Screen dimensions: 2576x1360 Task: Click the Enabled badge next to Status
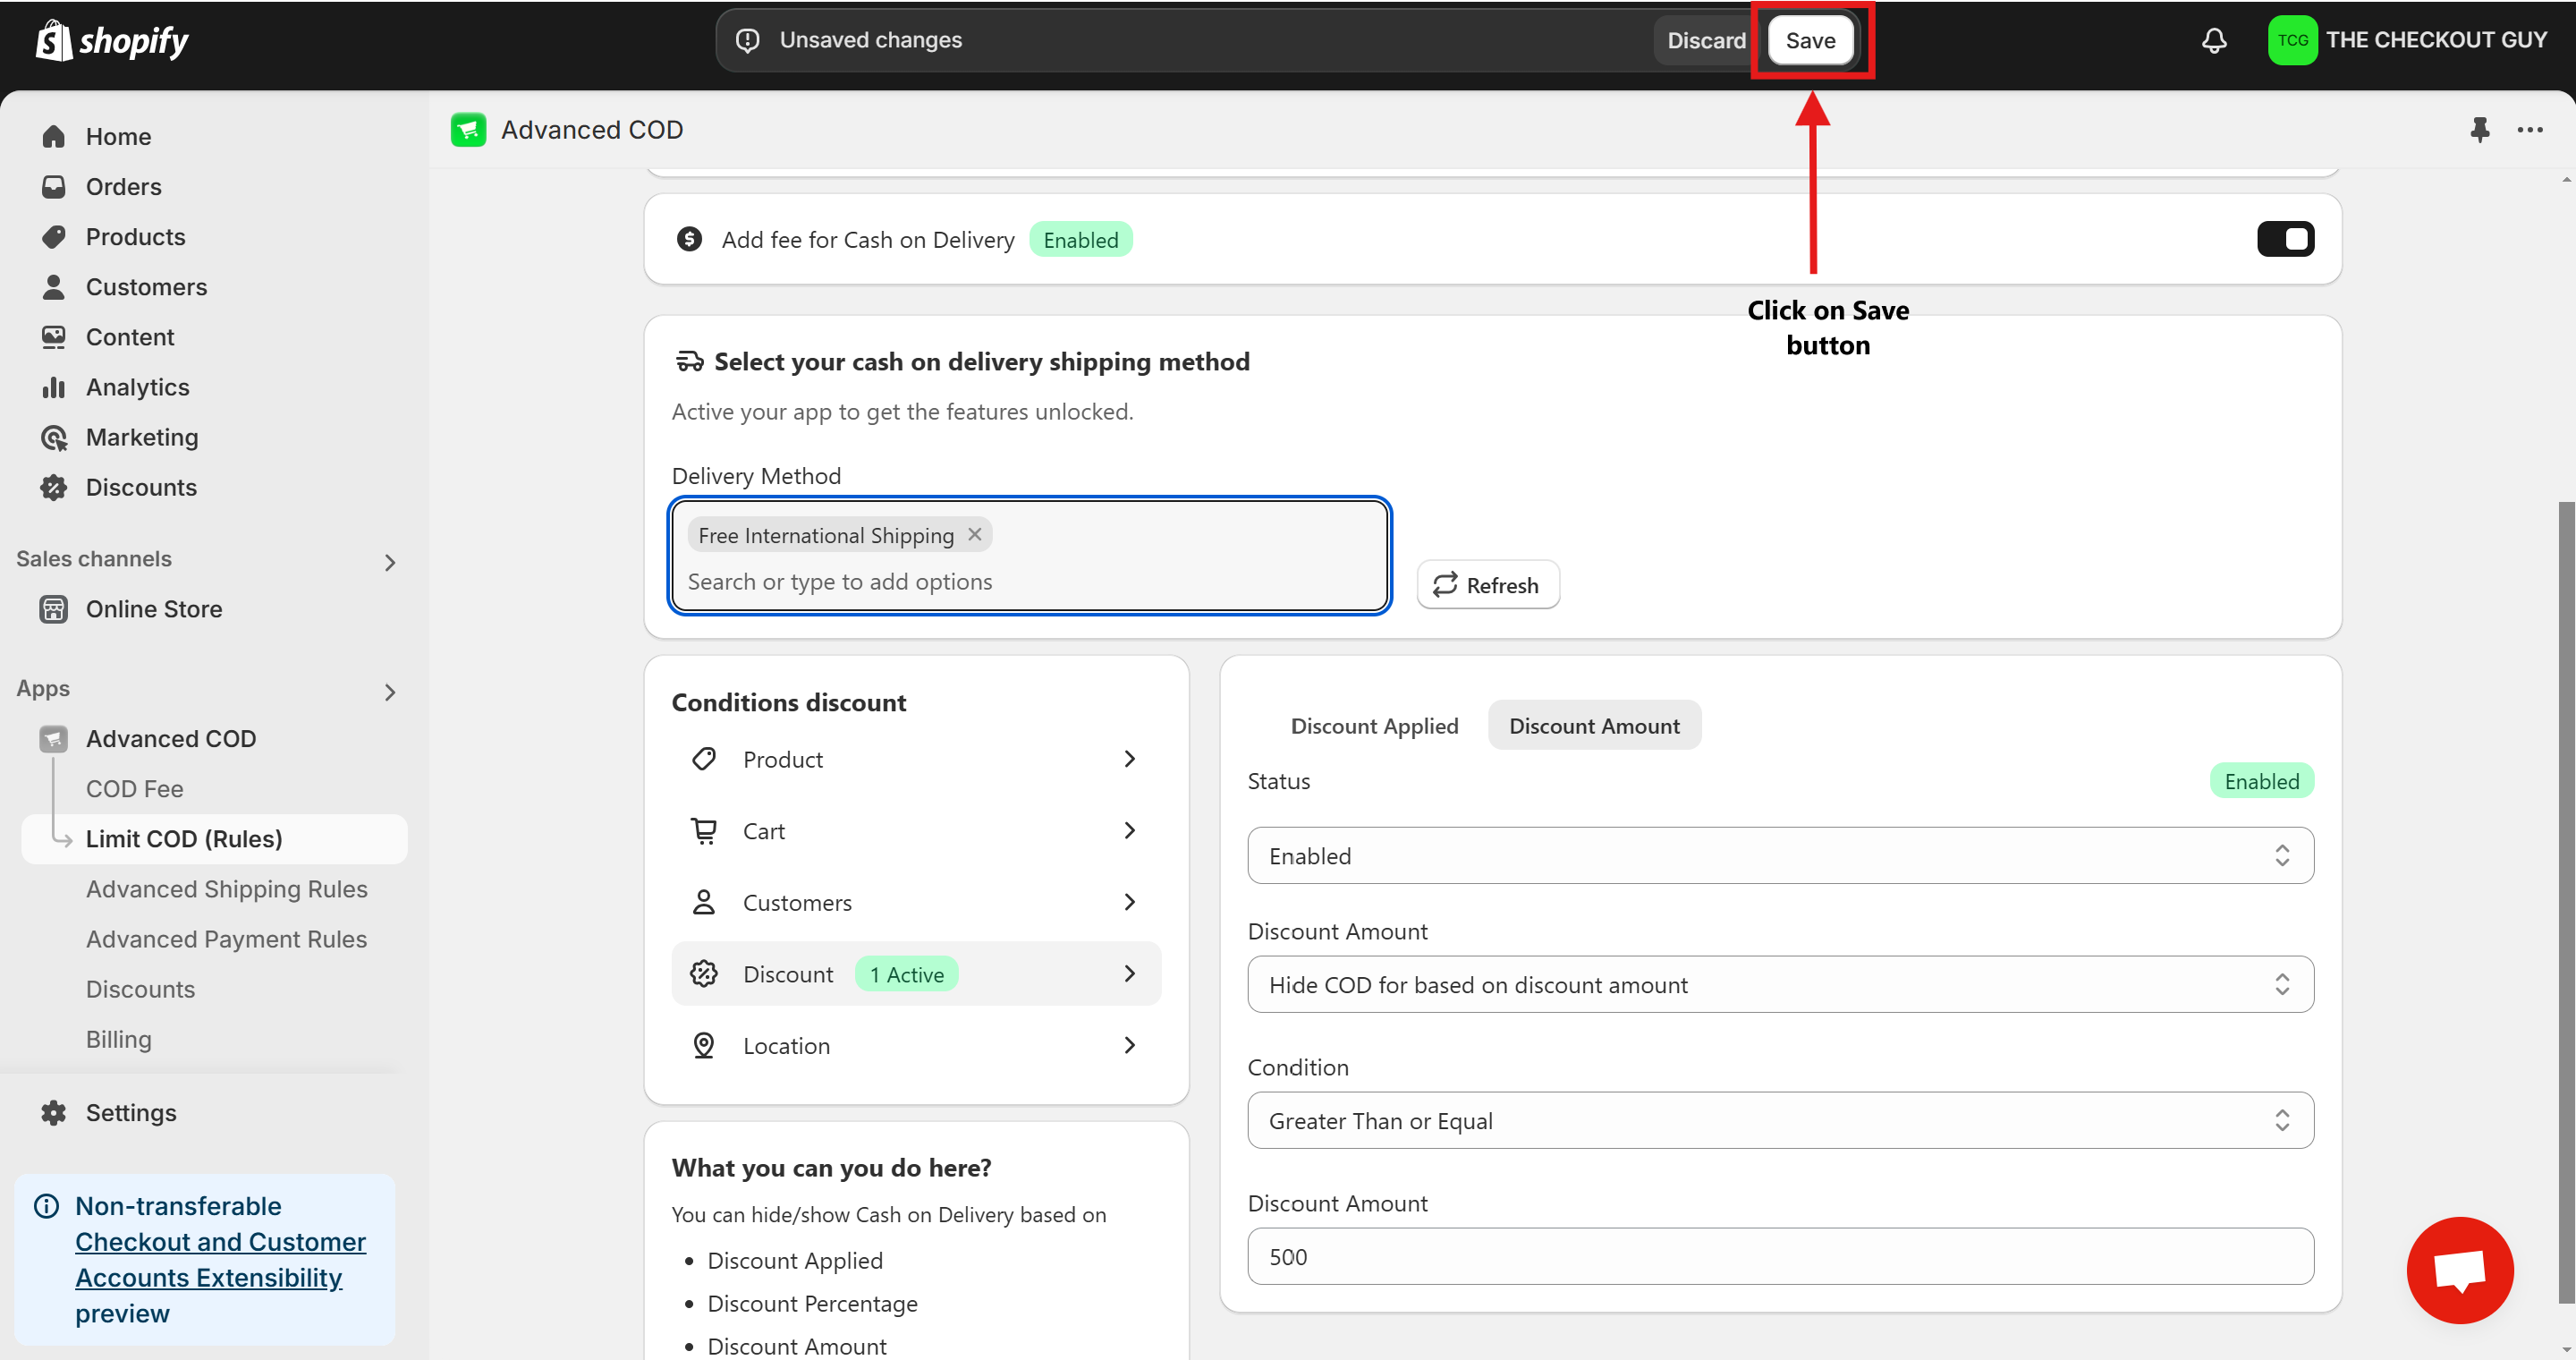click(x=2262, y=781)
